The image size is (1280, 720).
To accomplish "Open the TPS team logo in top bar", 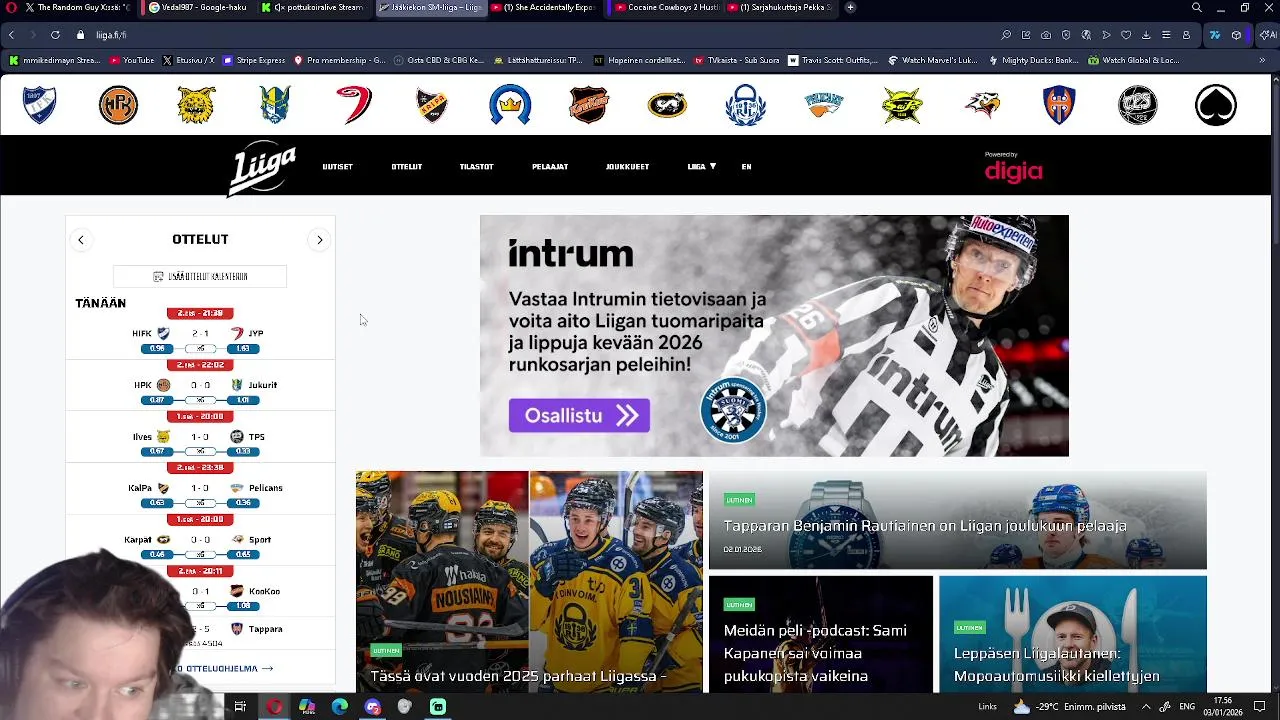I will tap(1137, 105).
